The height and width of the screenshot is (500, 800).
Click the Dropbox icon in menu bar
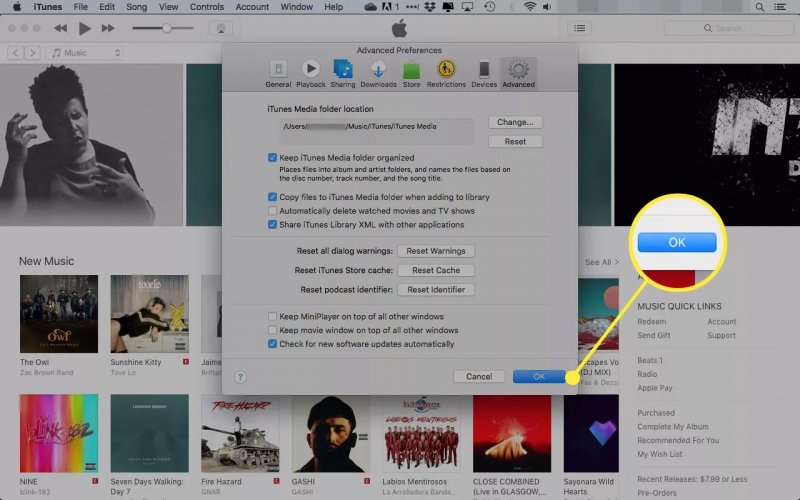[430, 7]
